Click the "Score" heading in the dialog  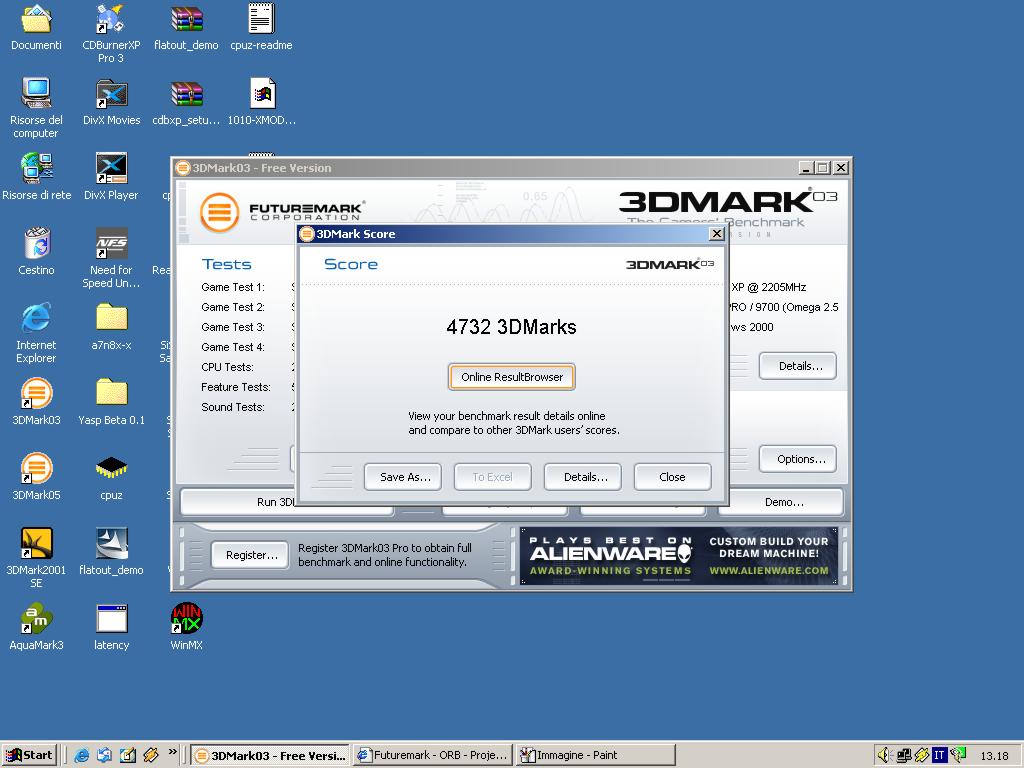click(x=351, y=264)
